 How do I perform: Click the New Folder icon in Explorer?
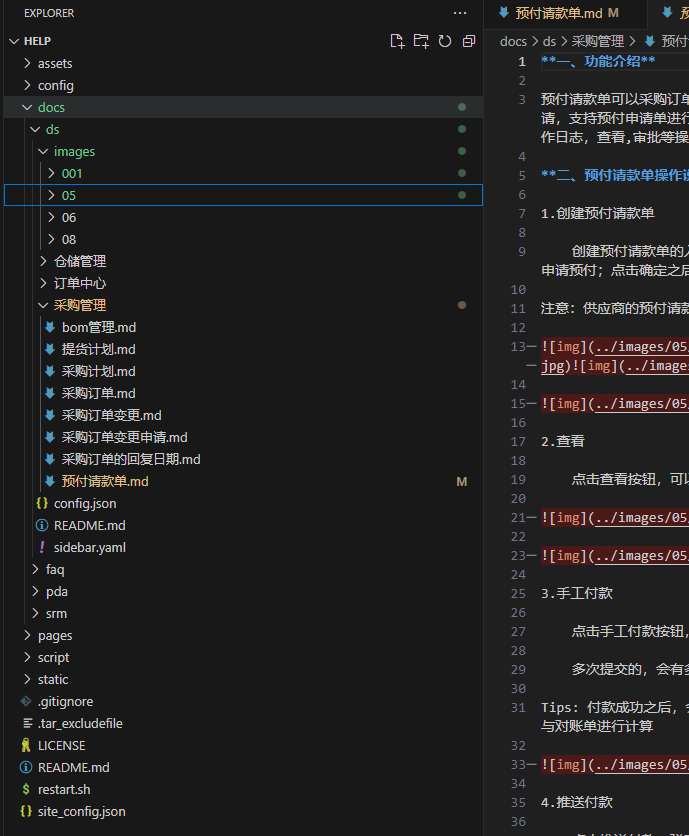(x=421, y=41)
